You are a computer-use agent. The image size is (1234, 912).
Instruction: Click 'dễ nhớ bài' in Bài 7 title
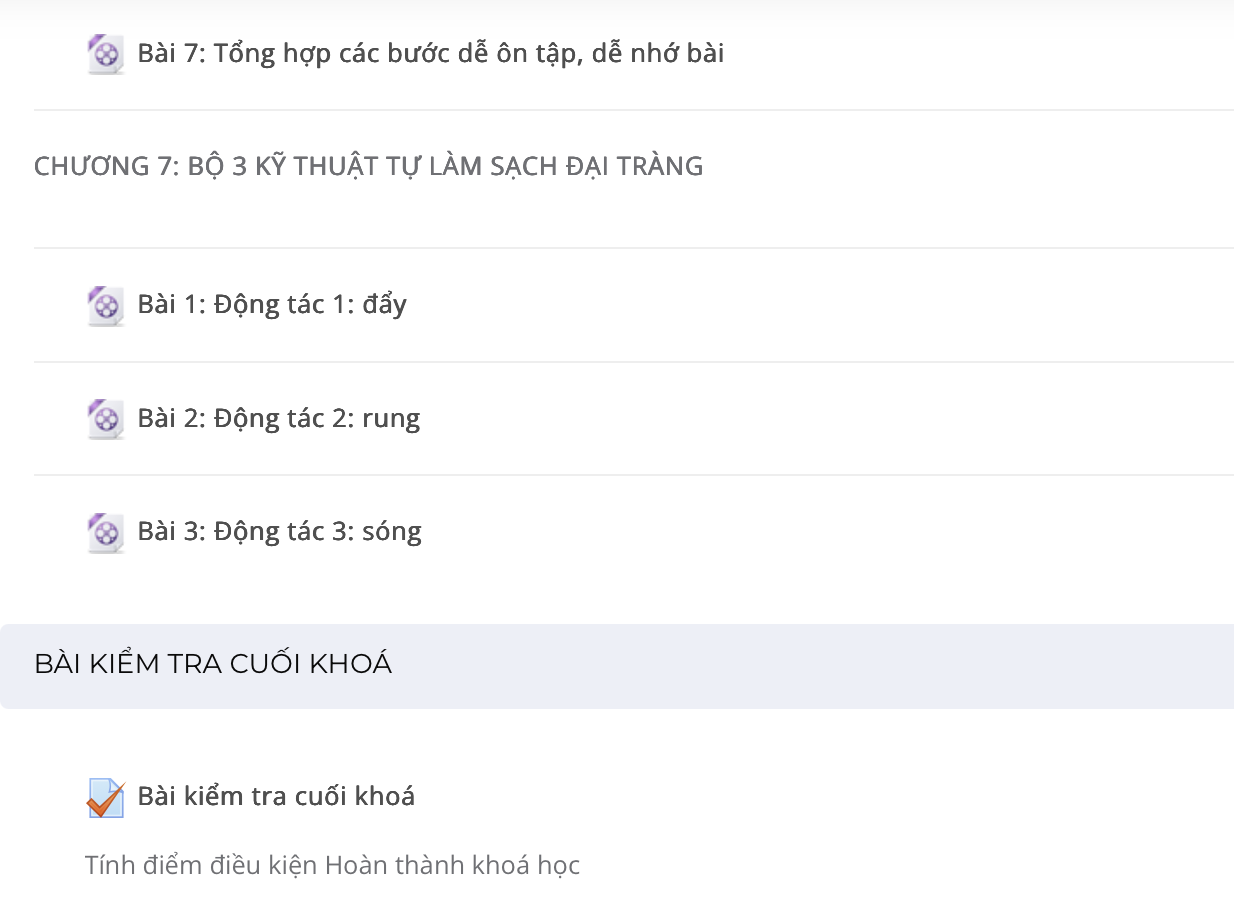coord(658,53)
